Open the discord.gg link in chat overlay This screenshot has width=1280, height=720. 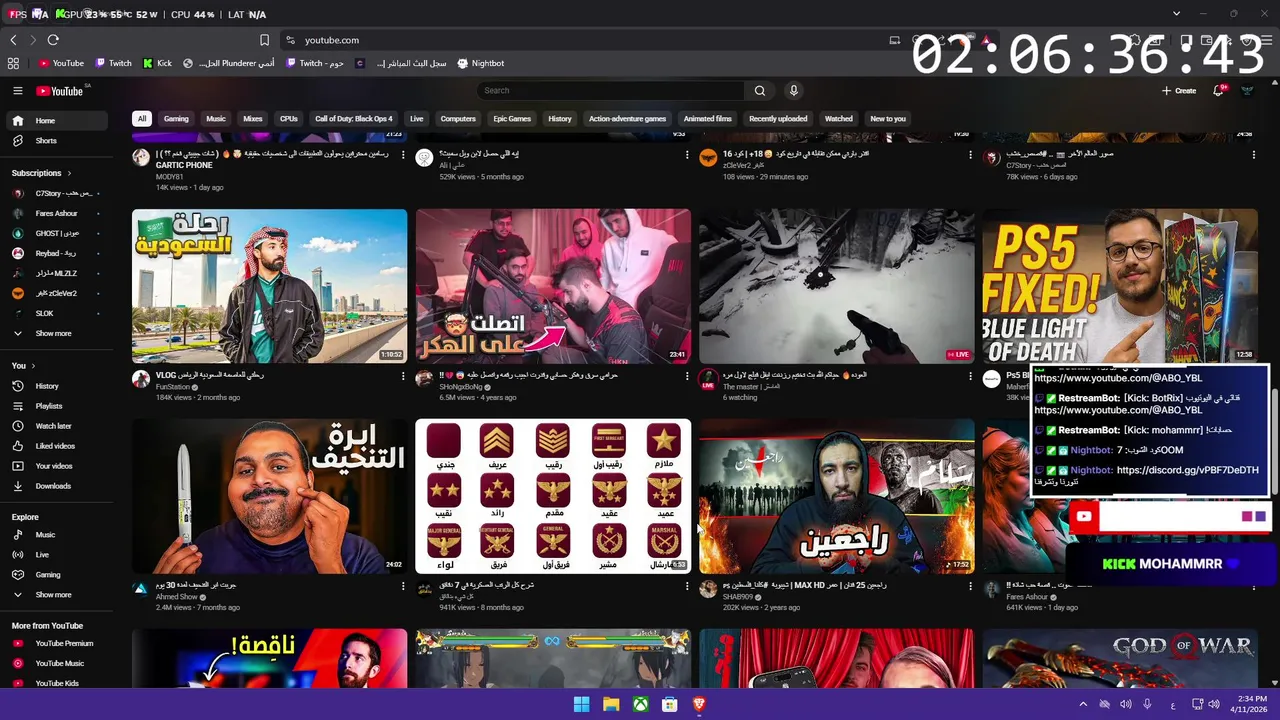click(x=1187, y=470)
